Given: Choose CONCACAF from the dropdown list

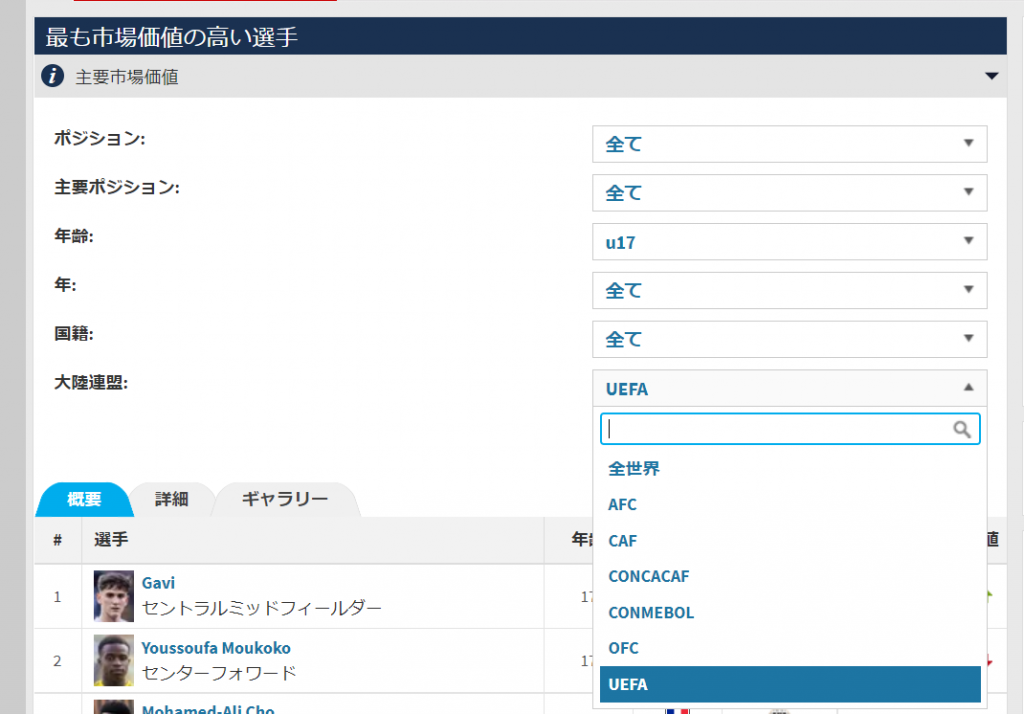Looking at the screenshot, I should point(648,577).
